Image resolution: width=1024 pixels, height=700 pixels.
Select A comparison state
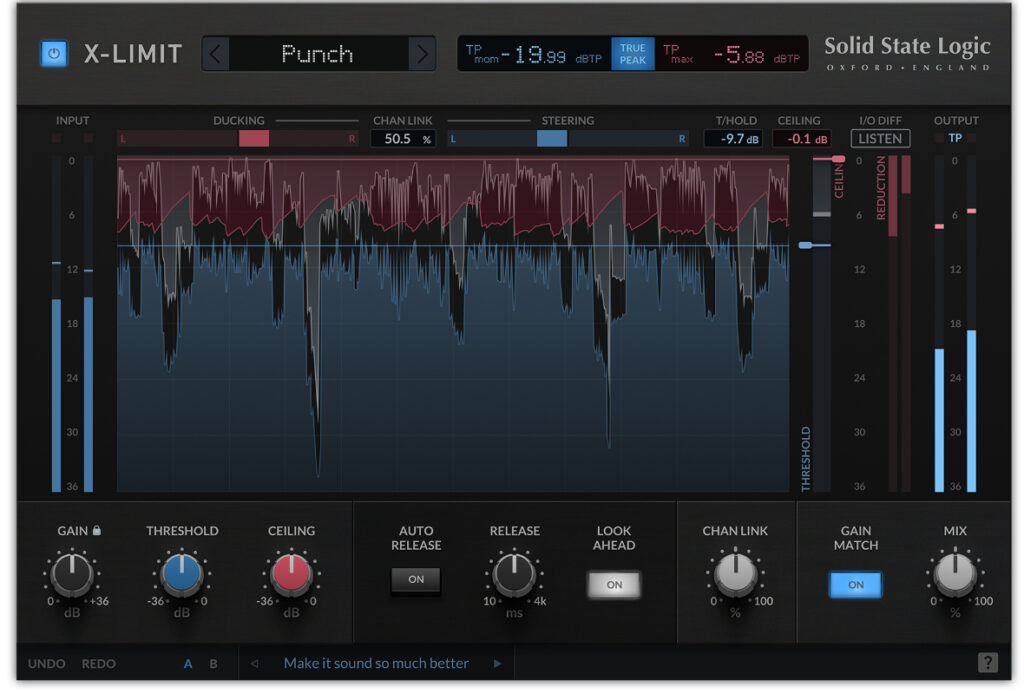[188, 663]
